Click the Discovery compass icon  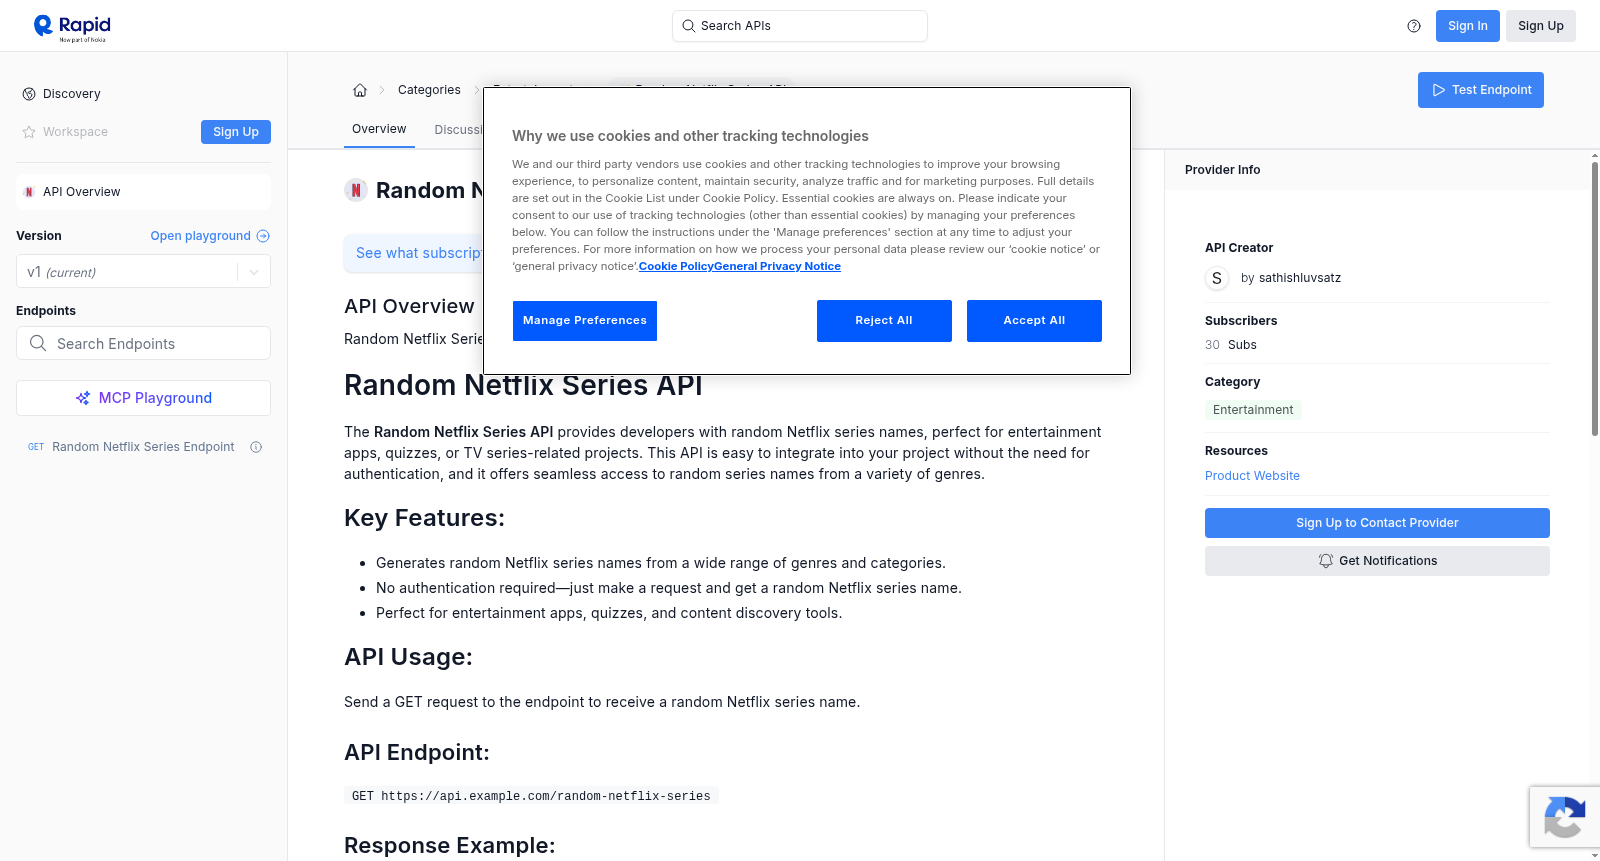[29, 94]
